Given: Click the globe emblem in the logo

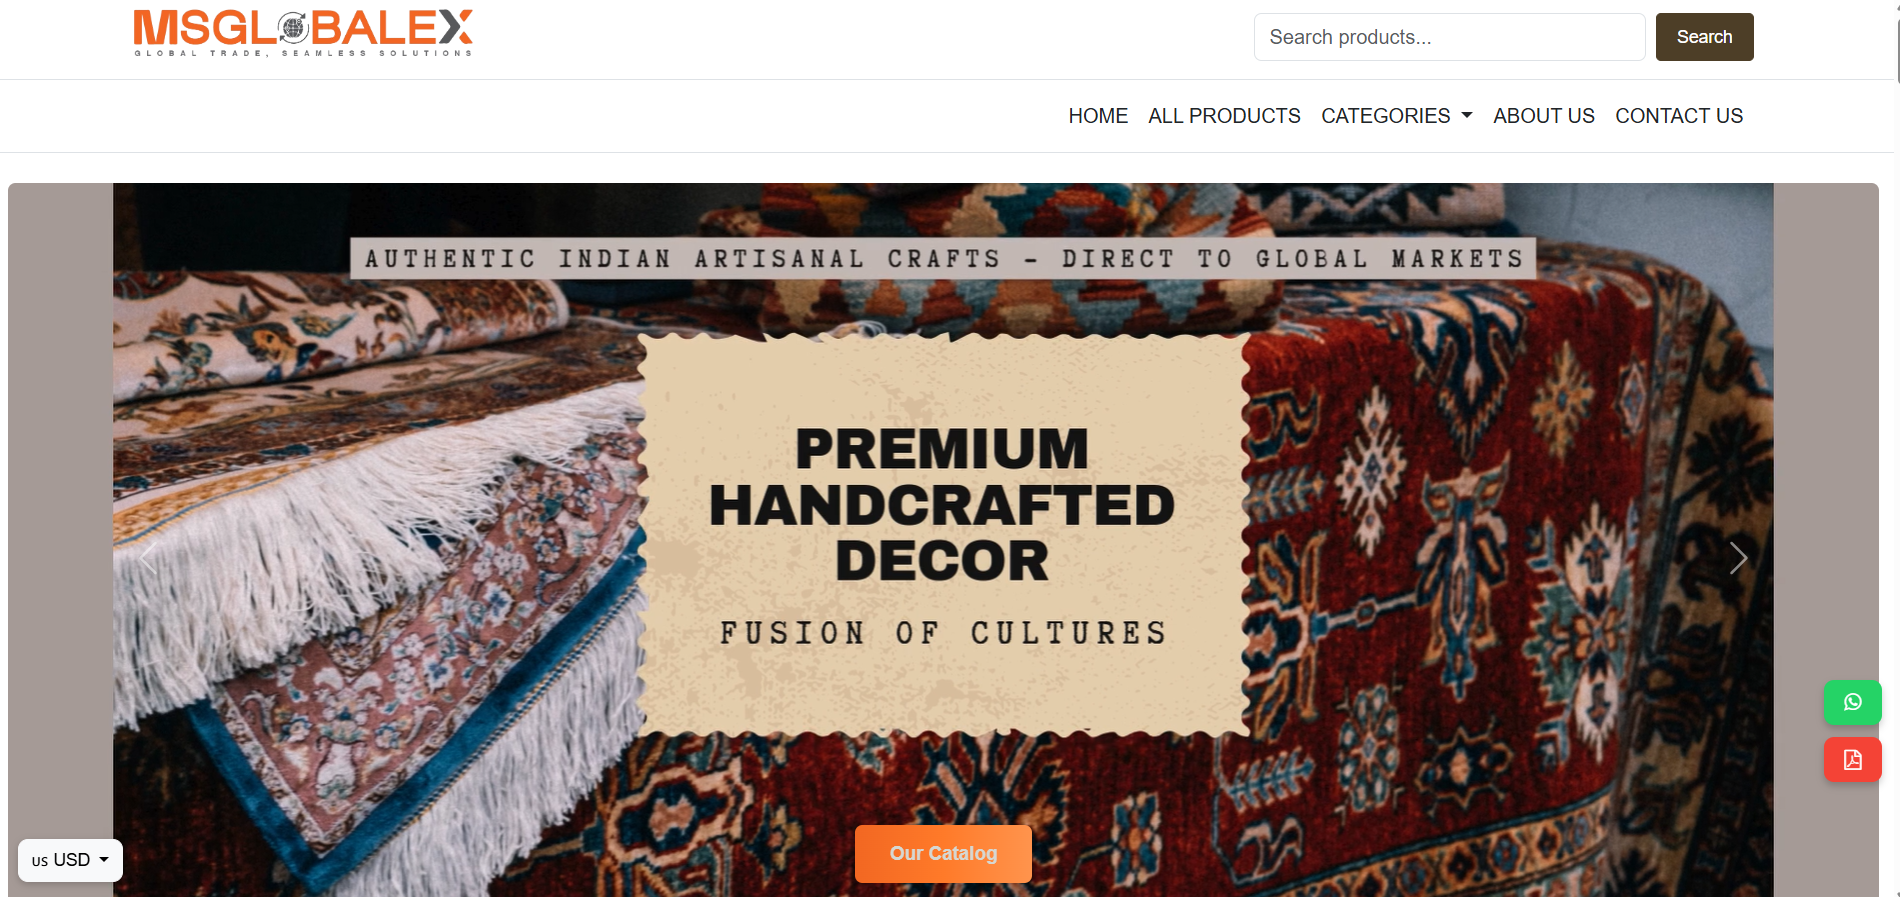Looking at the screenshot, I should (293, 29).
